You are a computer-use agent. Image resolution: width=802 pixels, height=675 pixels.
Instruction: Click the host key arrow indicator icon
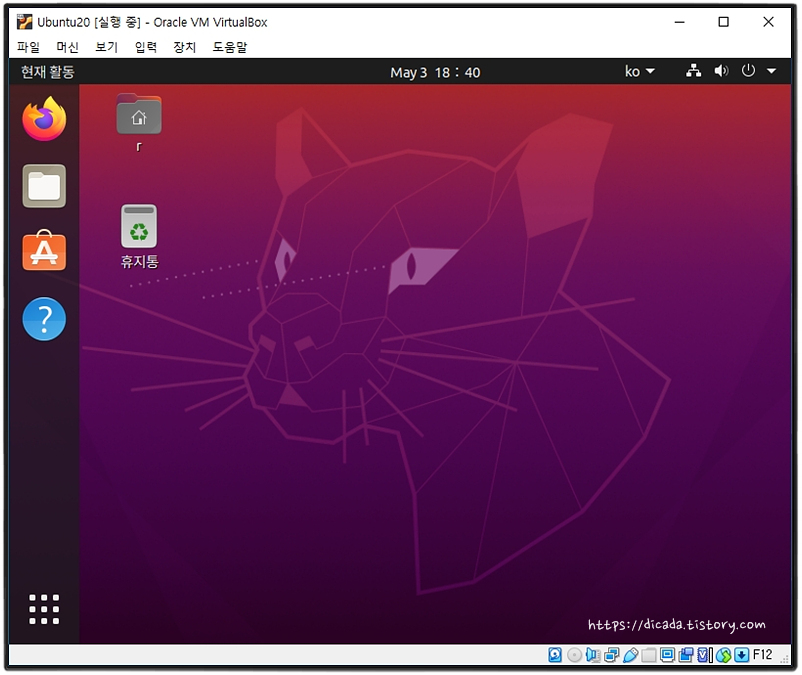tap(742, 655)
